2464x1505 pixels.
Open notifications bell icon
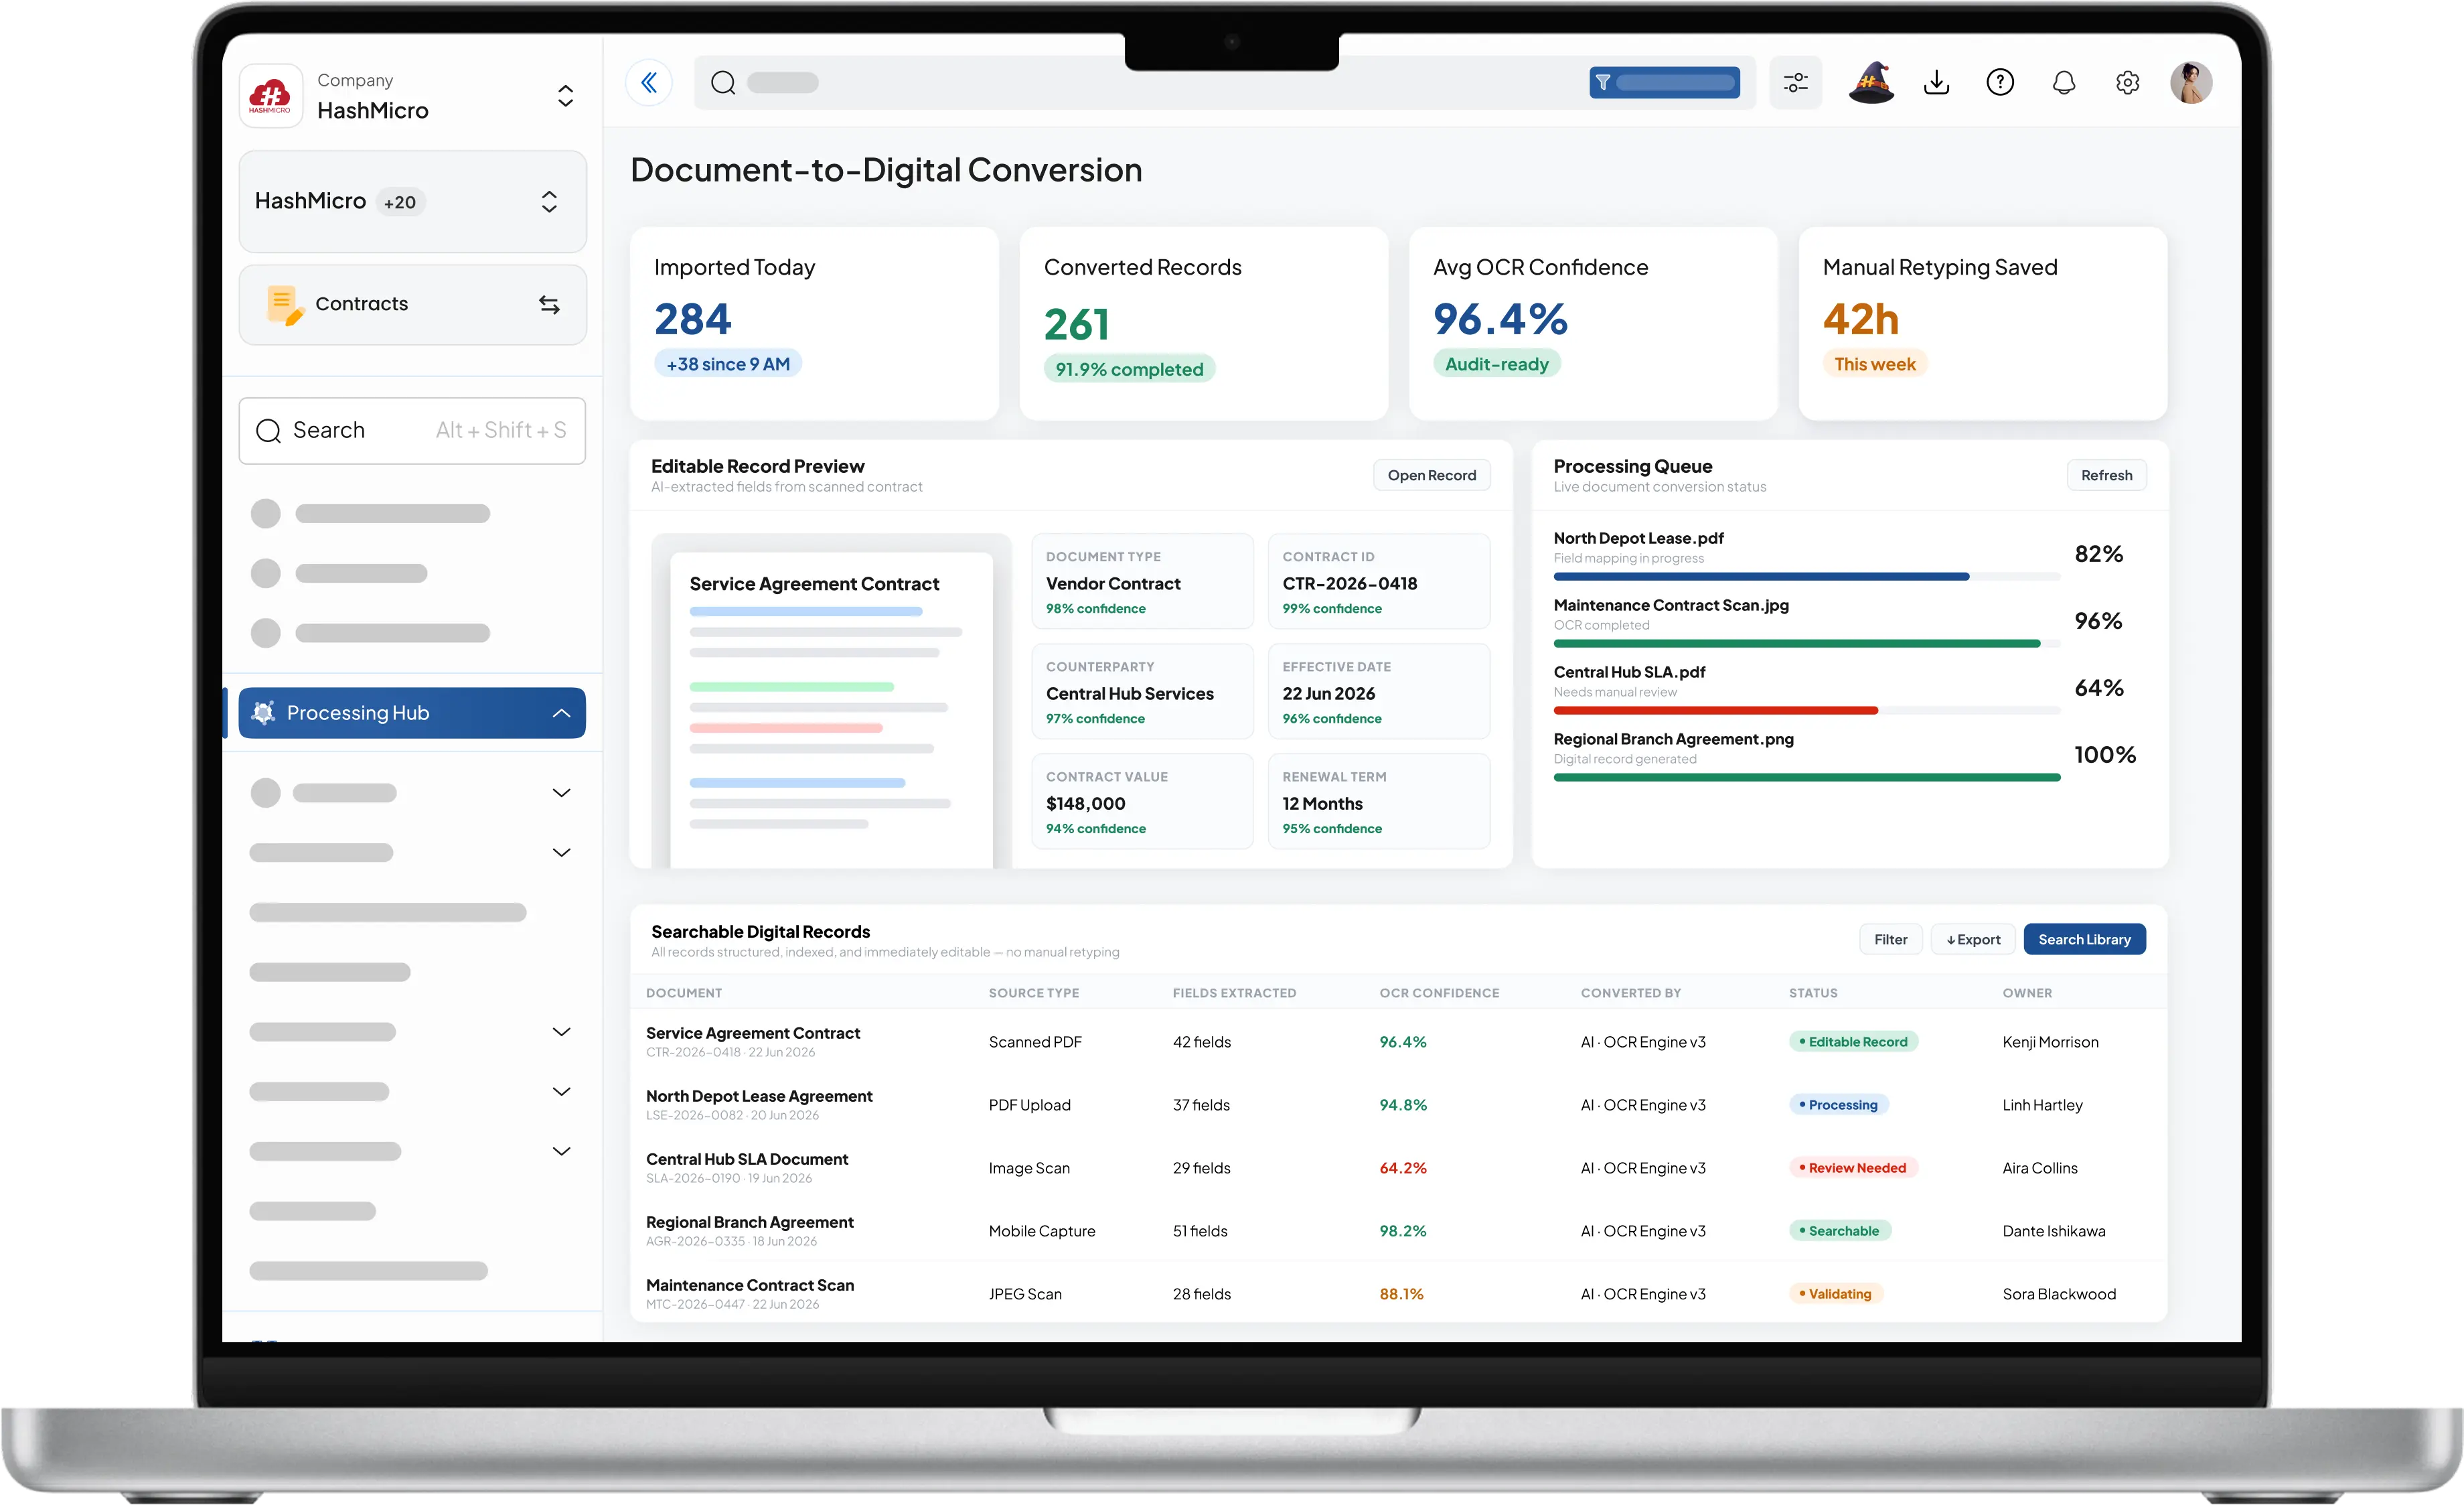point(2064,83)
